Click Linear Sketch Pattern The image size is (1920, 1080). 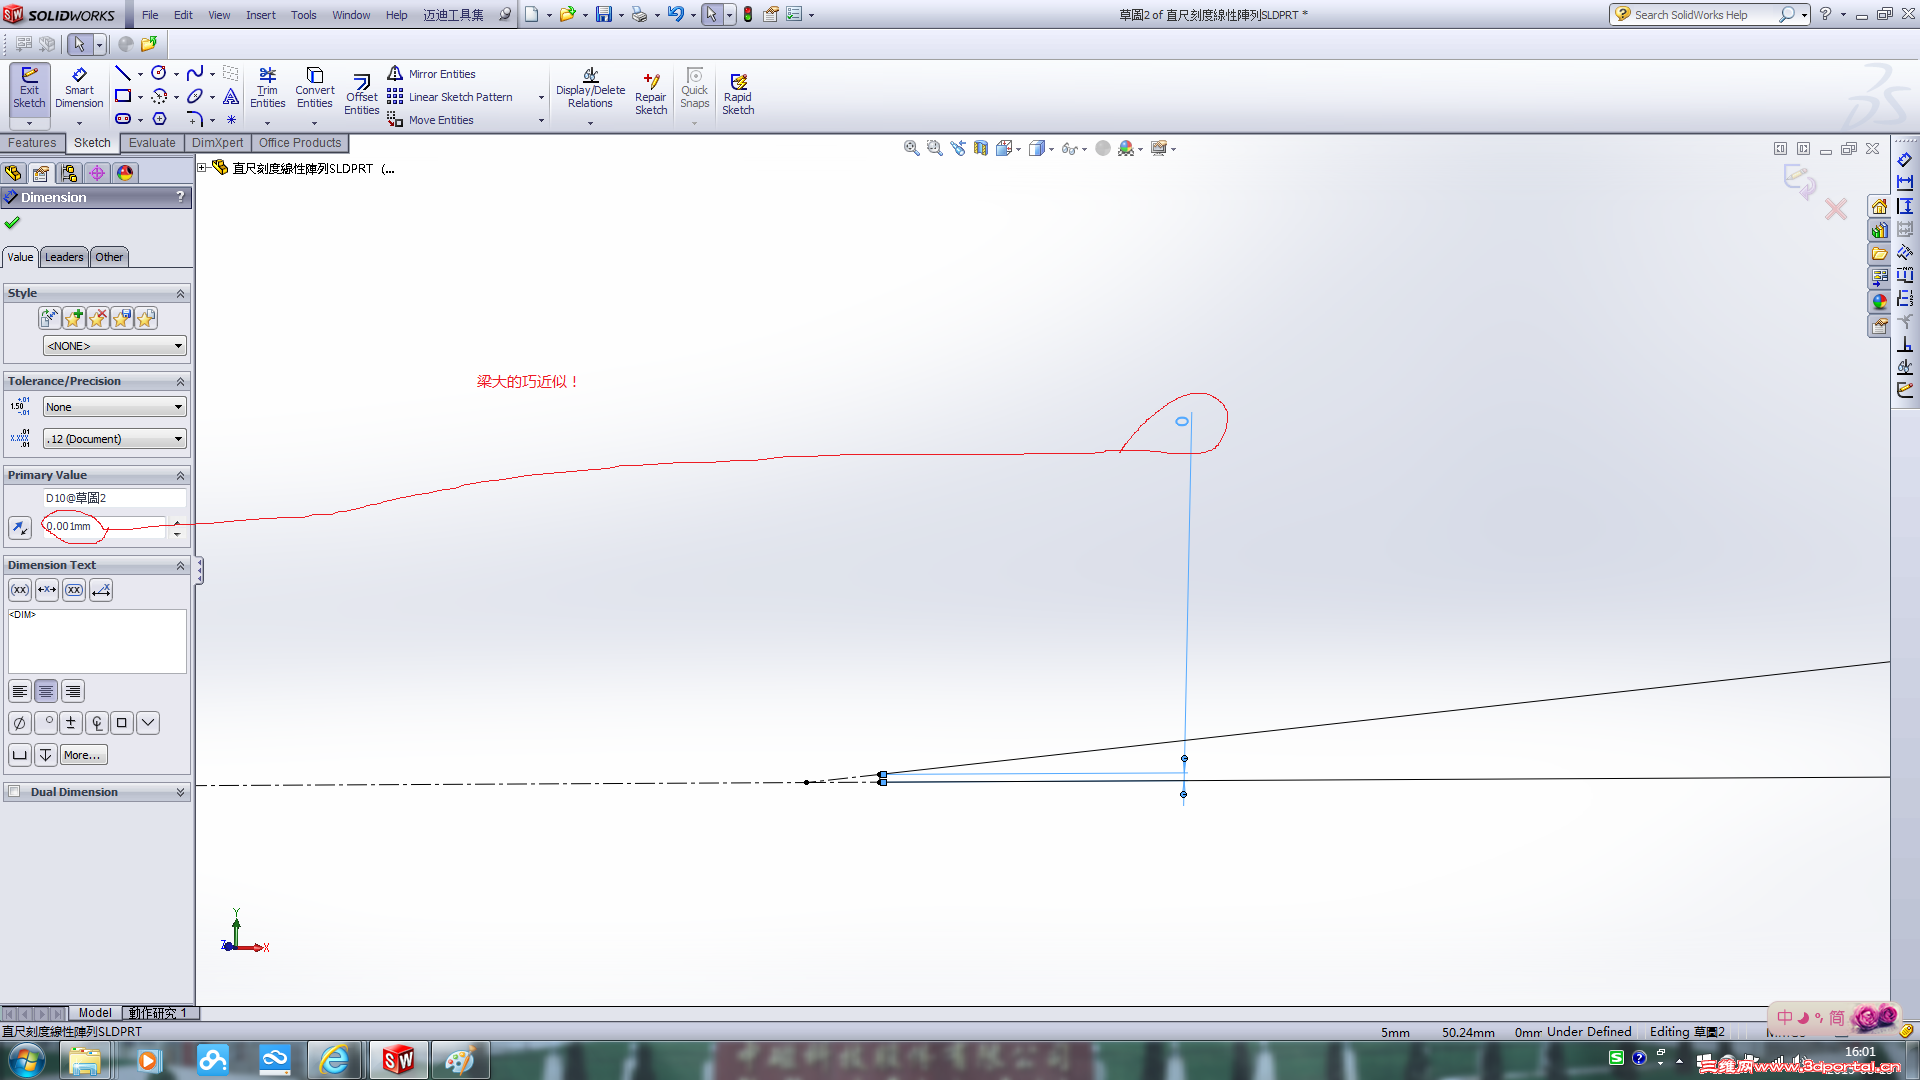click(x=450, y=97)
